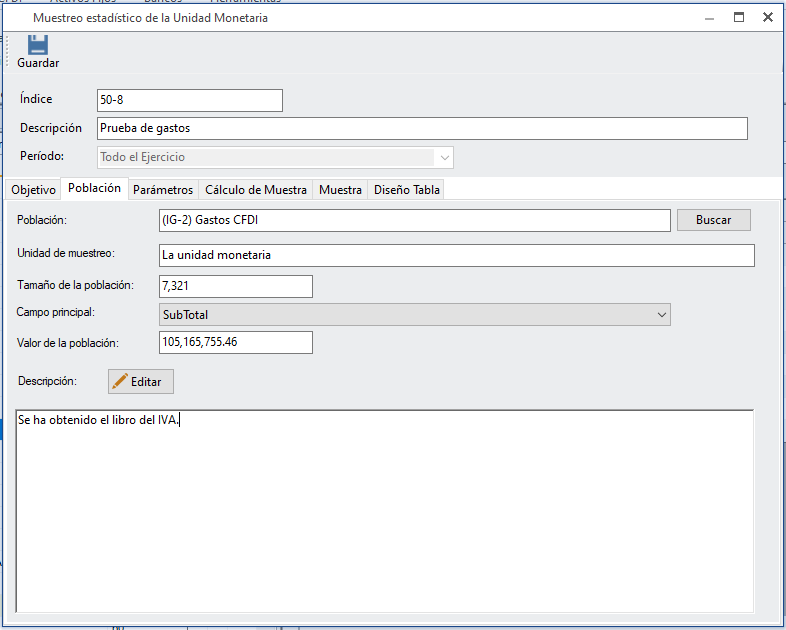
Task: Select the Población tab
Action: [x=94, y=188]
